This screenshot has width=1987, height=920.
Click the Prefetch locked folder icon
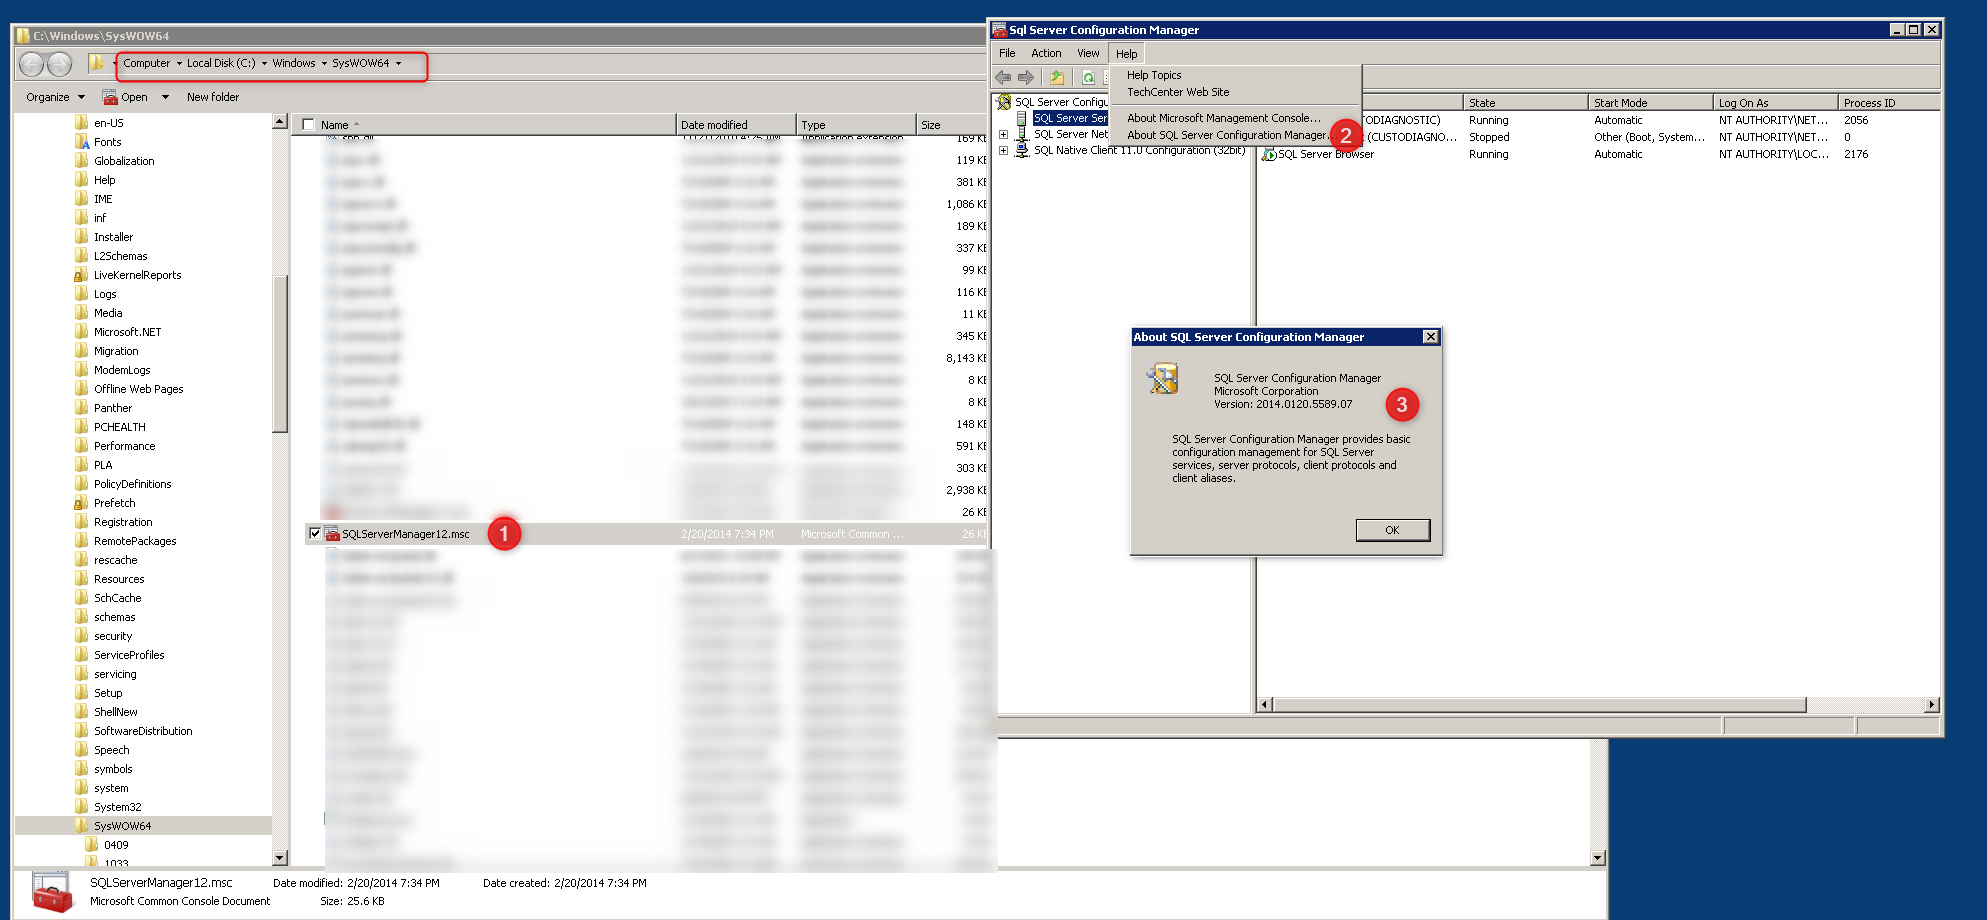[82, 503]
